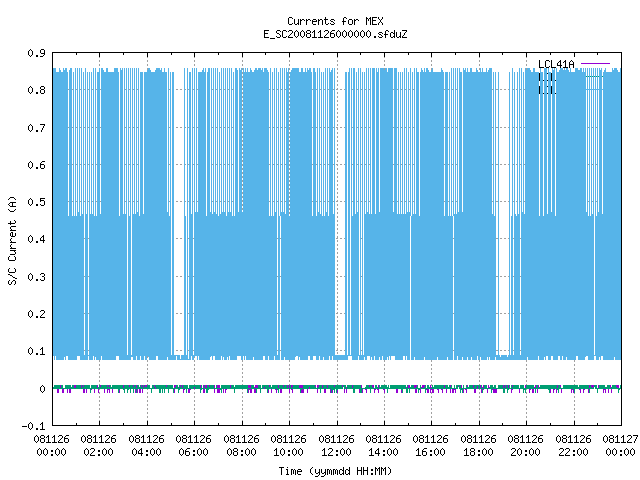
Task: Click the -0.1 y-axis tick value
Action: point(33,426)
